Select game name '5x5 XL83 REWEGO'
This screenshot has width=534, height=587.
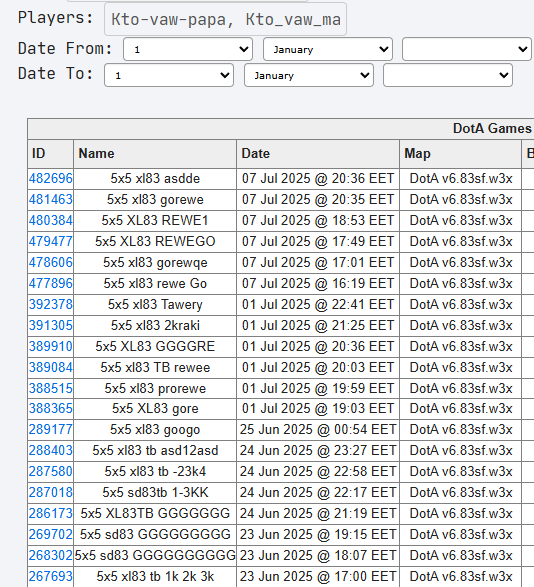(x=155, y=241)
